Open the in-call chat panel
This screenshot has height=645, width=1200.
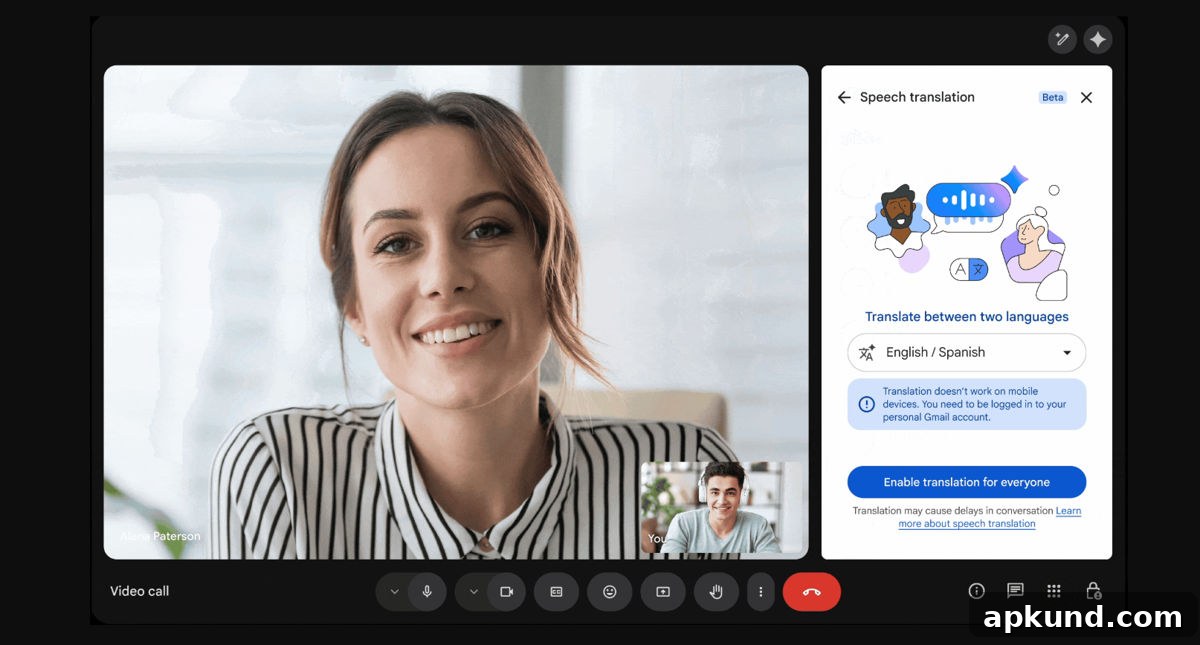click(x=1015, y=591)
